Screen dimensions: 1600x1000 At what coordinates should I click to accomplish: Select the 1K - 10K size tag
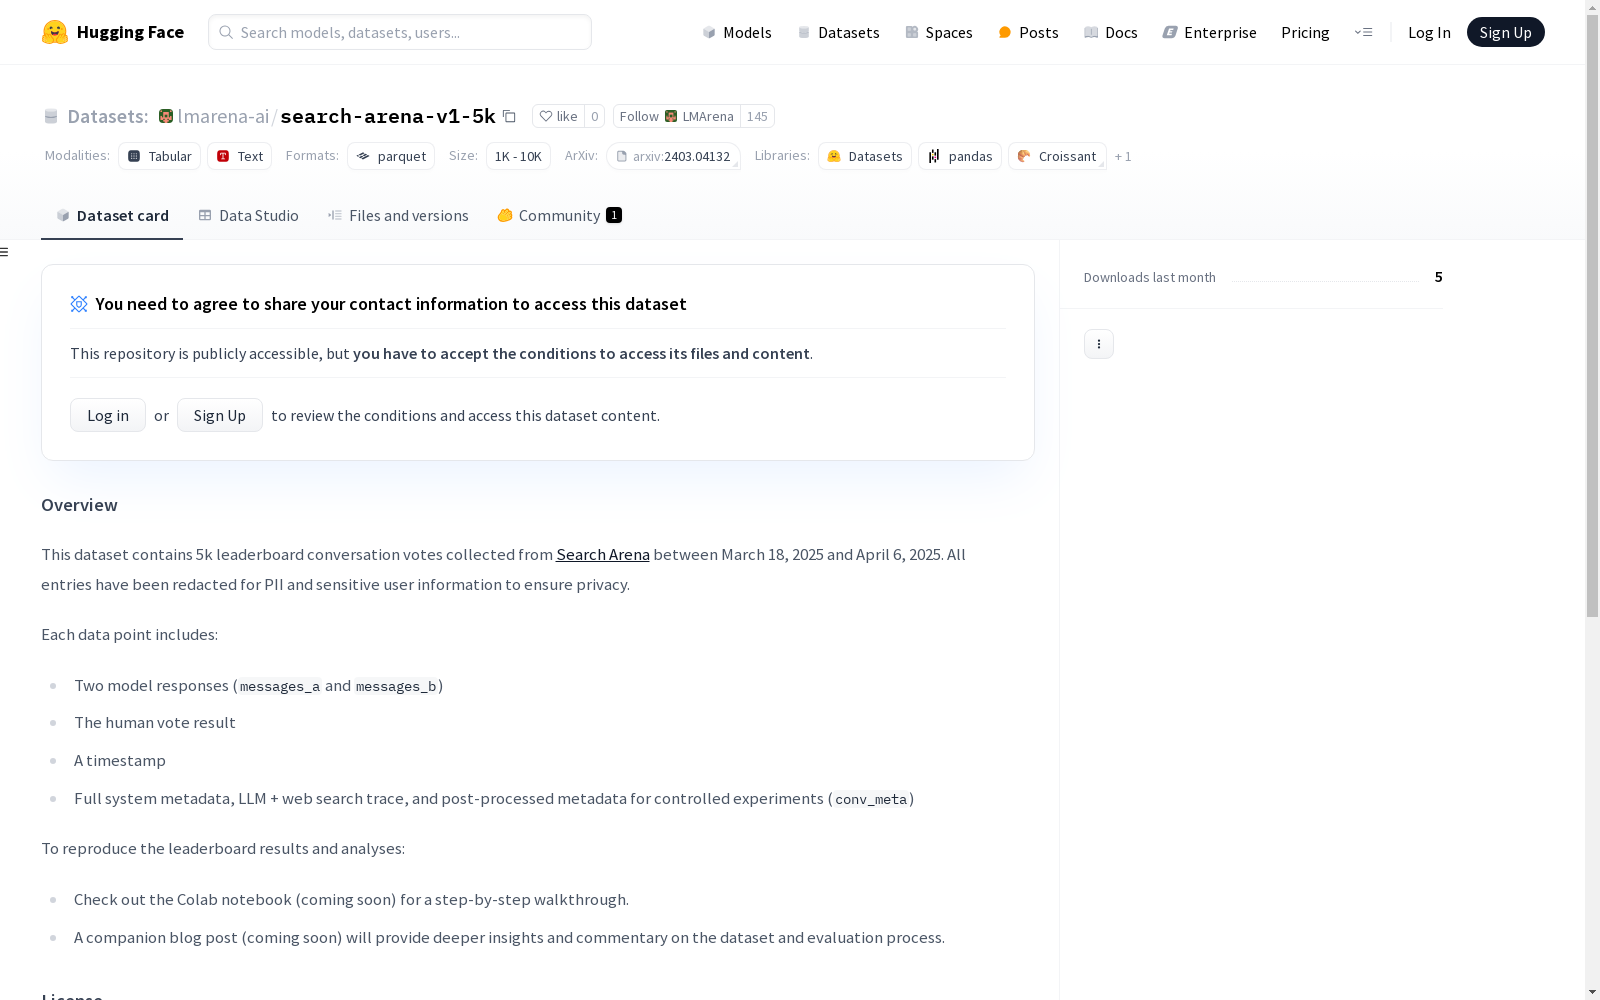pyautogui.click(x=518, y=156)
